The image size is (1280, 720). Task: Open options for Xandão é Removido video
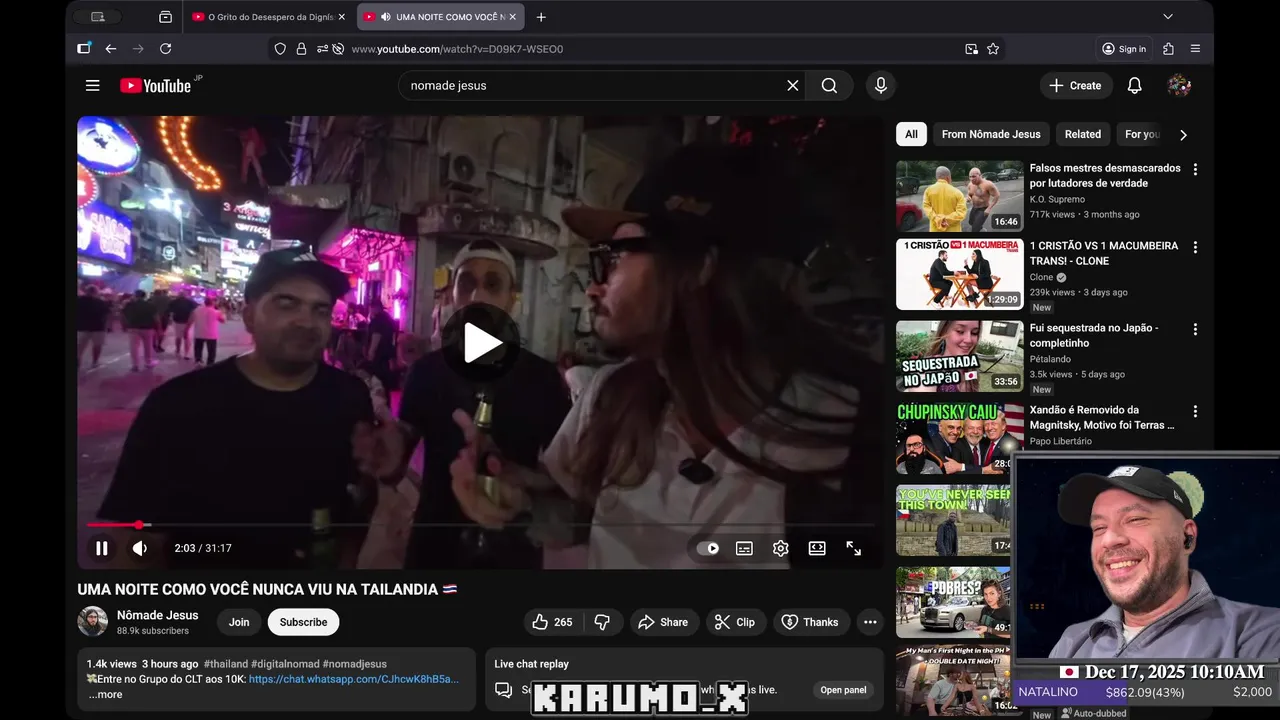pyautogui.click(x=1195, y=411)
